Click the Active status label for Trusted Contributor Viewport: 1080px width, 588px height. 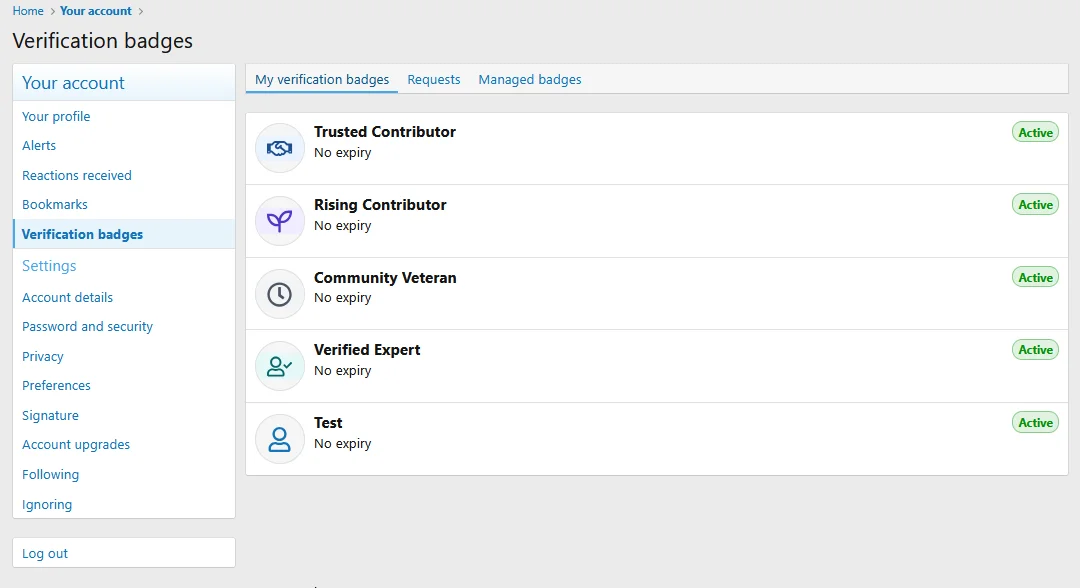point(1035,132)
